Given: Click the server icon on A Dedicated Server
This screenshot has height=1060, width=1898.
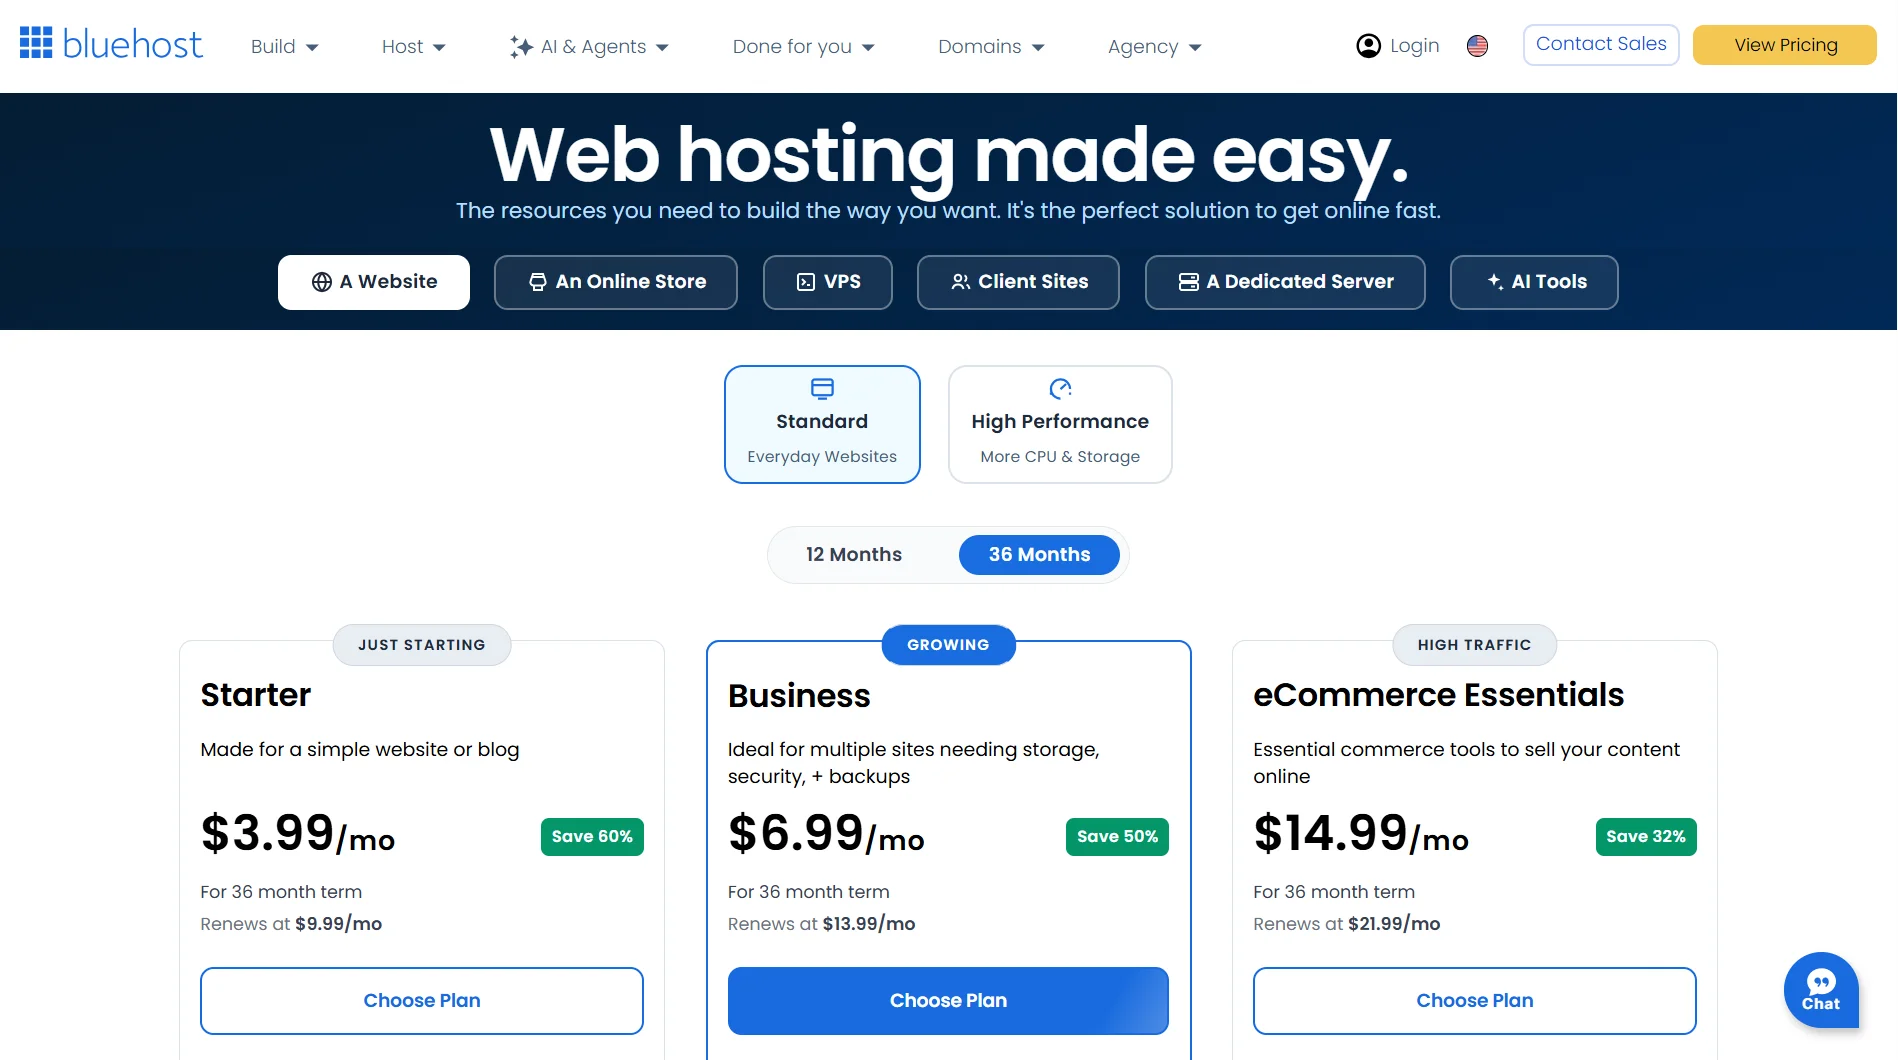Looking at the screenshot, I should (x=1189, y=282).
